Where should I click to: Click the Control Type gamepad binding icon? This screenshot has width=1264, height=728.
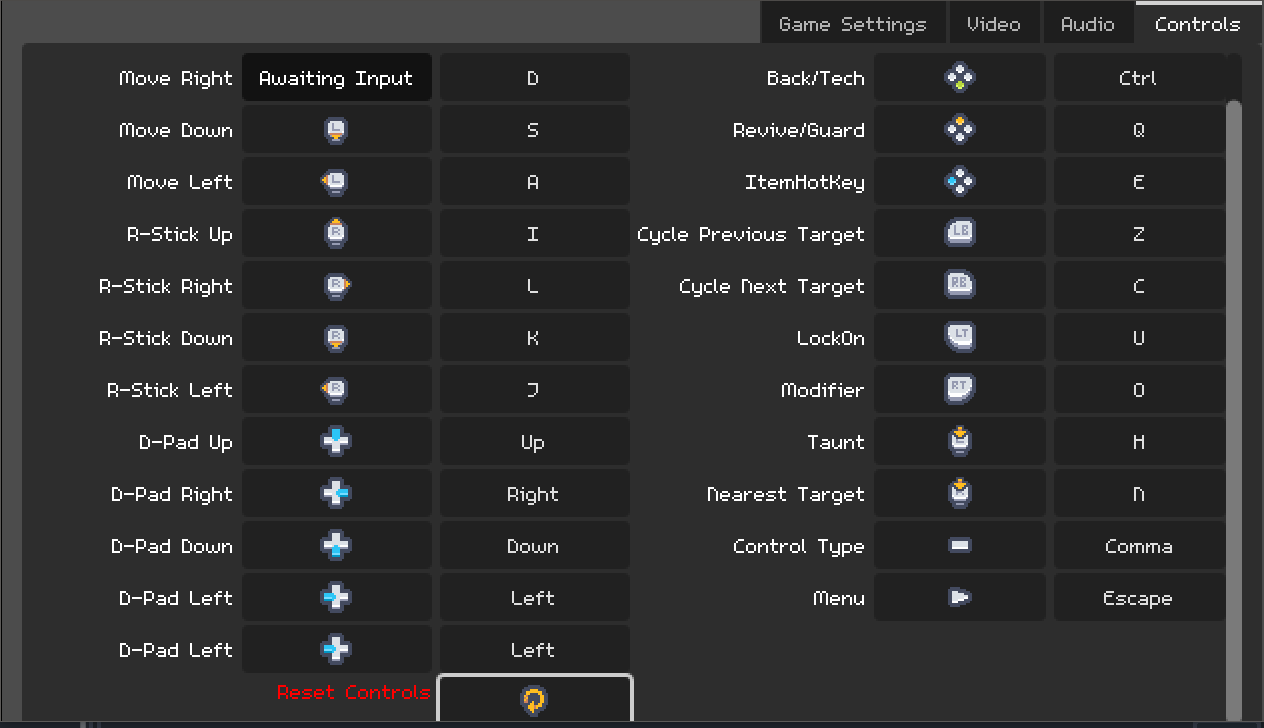[960, 546]
